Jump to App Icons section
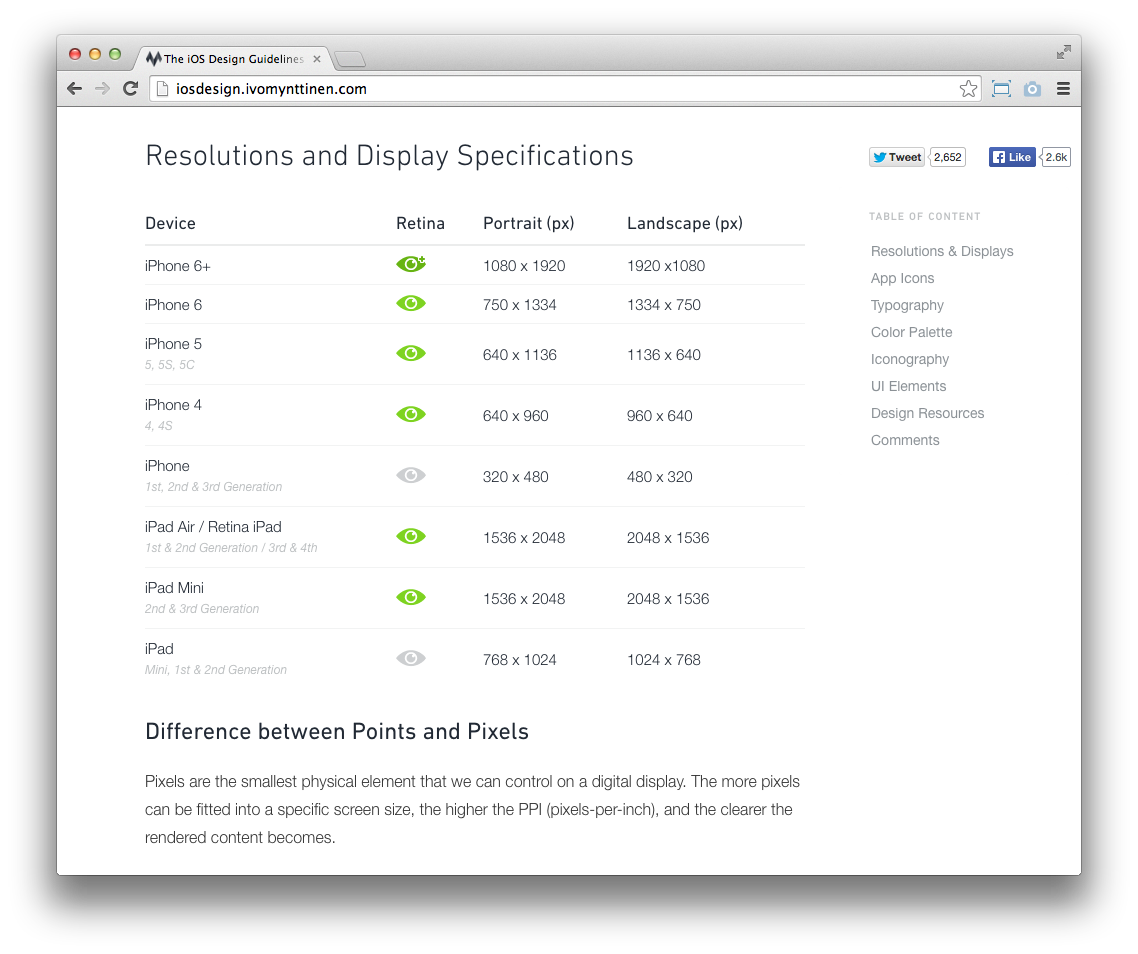The image size is (1138, 954). click(x=902, y=278)
